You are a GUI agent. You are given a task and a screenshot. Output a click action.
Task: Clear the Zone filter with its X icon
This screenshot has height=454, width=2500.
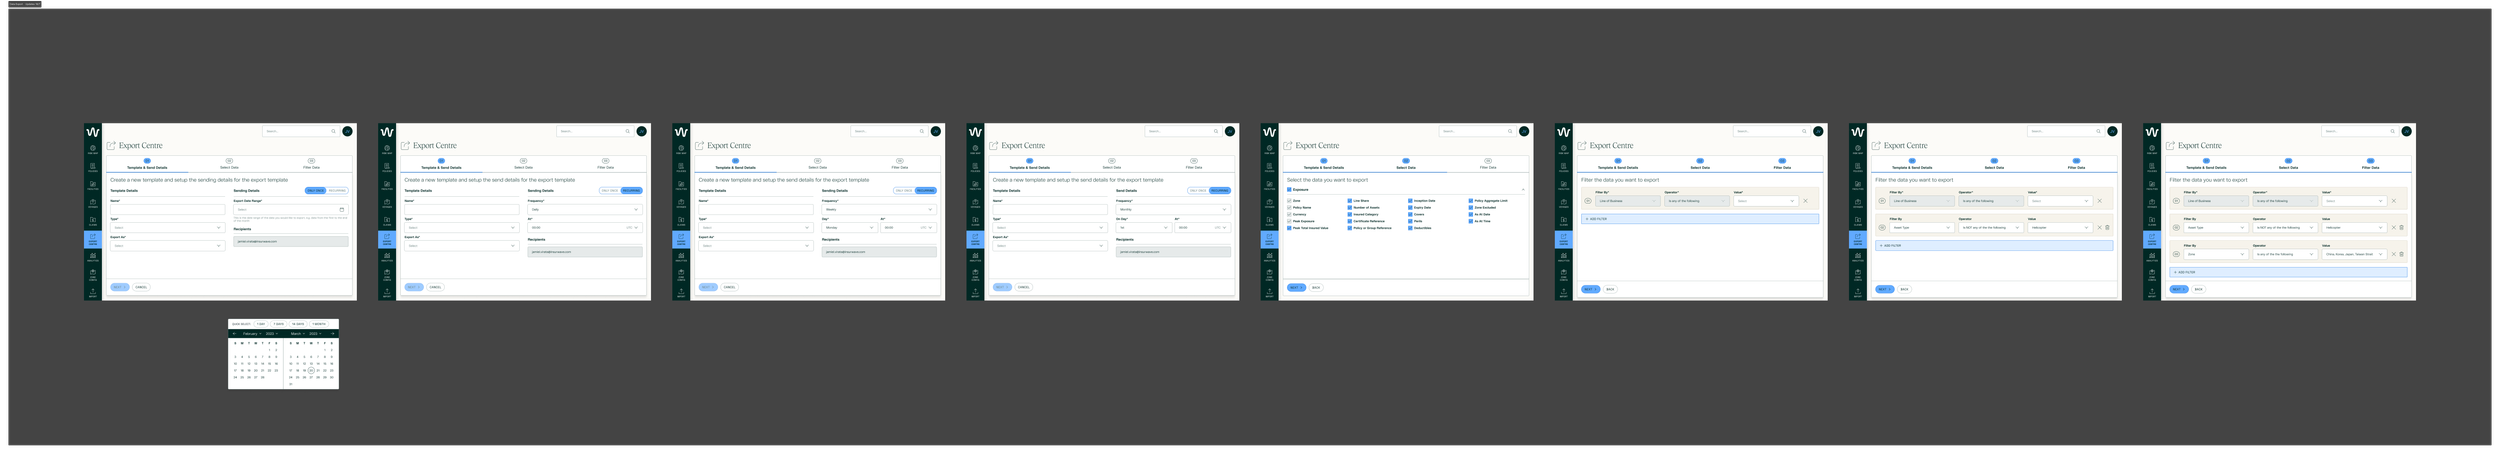click(x=2393, y=254)
